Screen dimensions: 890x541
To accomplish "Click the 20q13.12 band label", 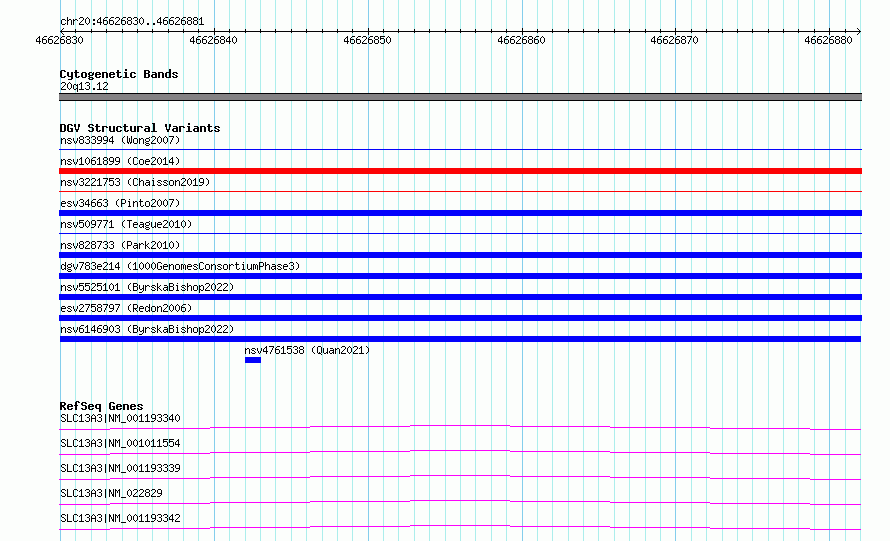I will click(84, 86).
